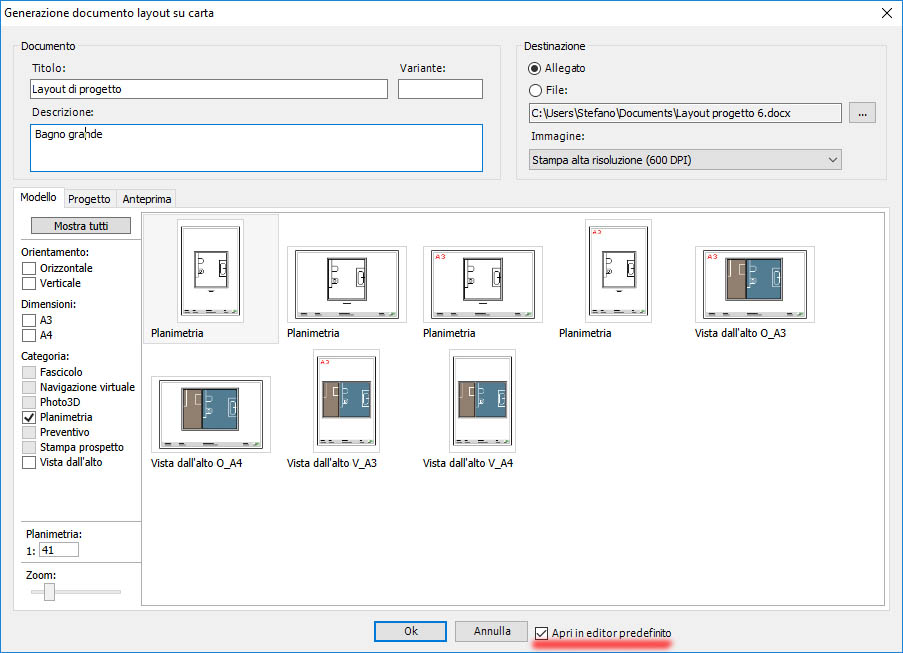Open the Immagine resolution dropdown
903x653 pixels.
[x=685, y=160]
